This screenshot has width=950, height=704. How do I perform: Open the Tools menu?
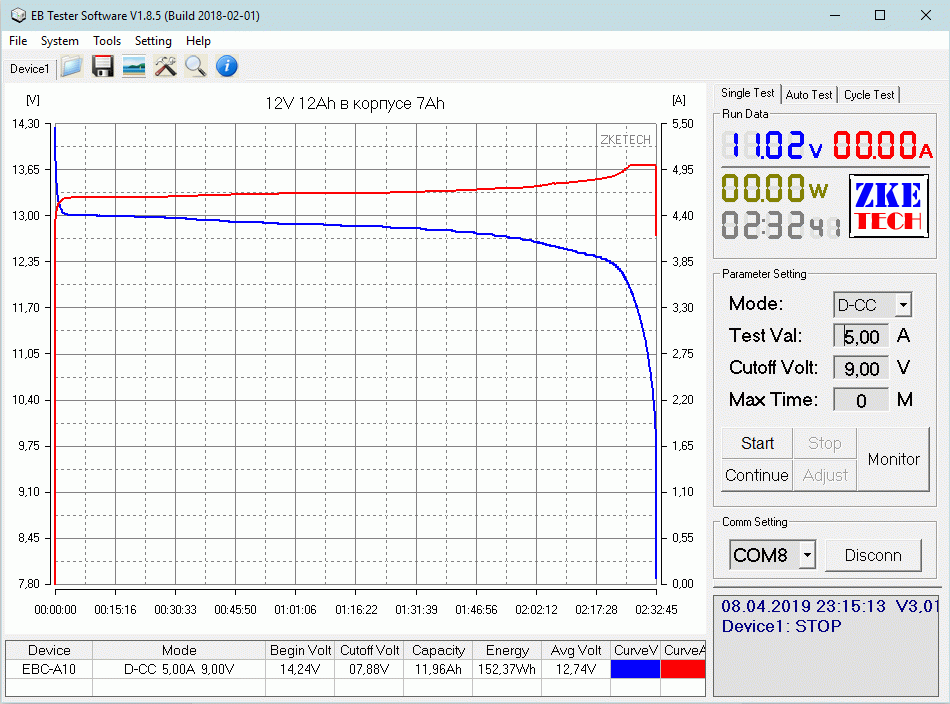click(x=107, y=41)
